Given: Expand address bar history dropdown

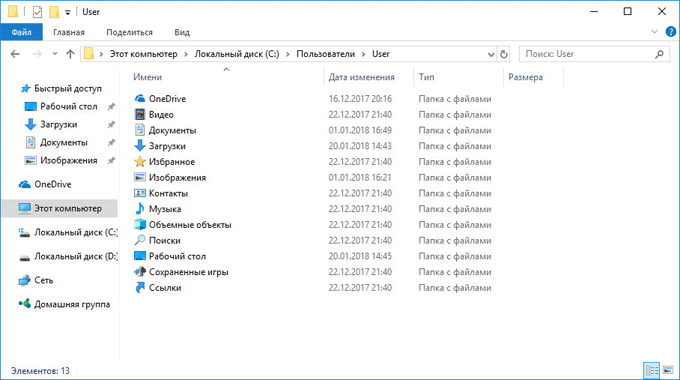Looking at the screenshot, I should pos(491,55).
